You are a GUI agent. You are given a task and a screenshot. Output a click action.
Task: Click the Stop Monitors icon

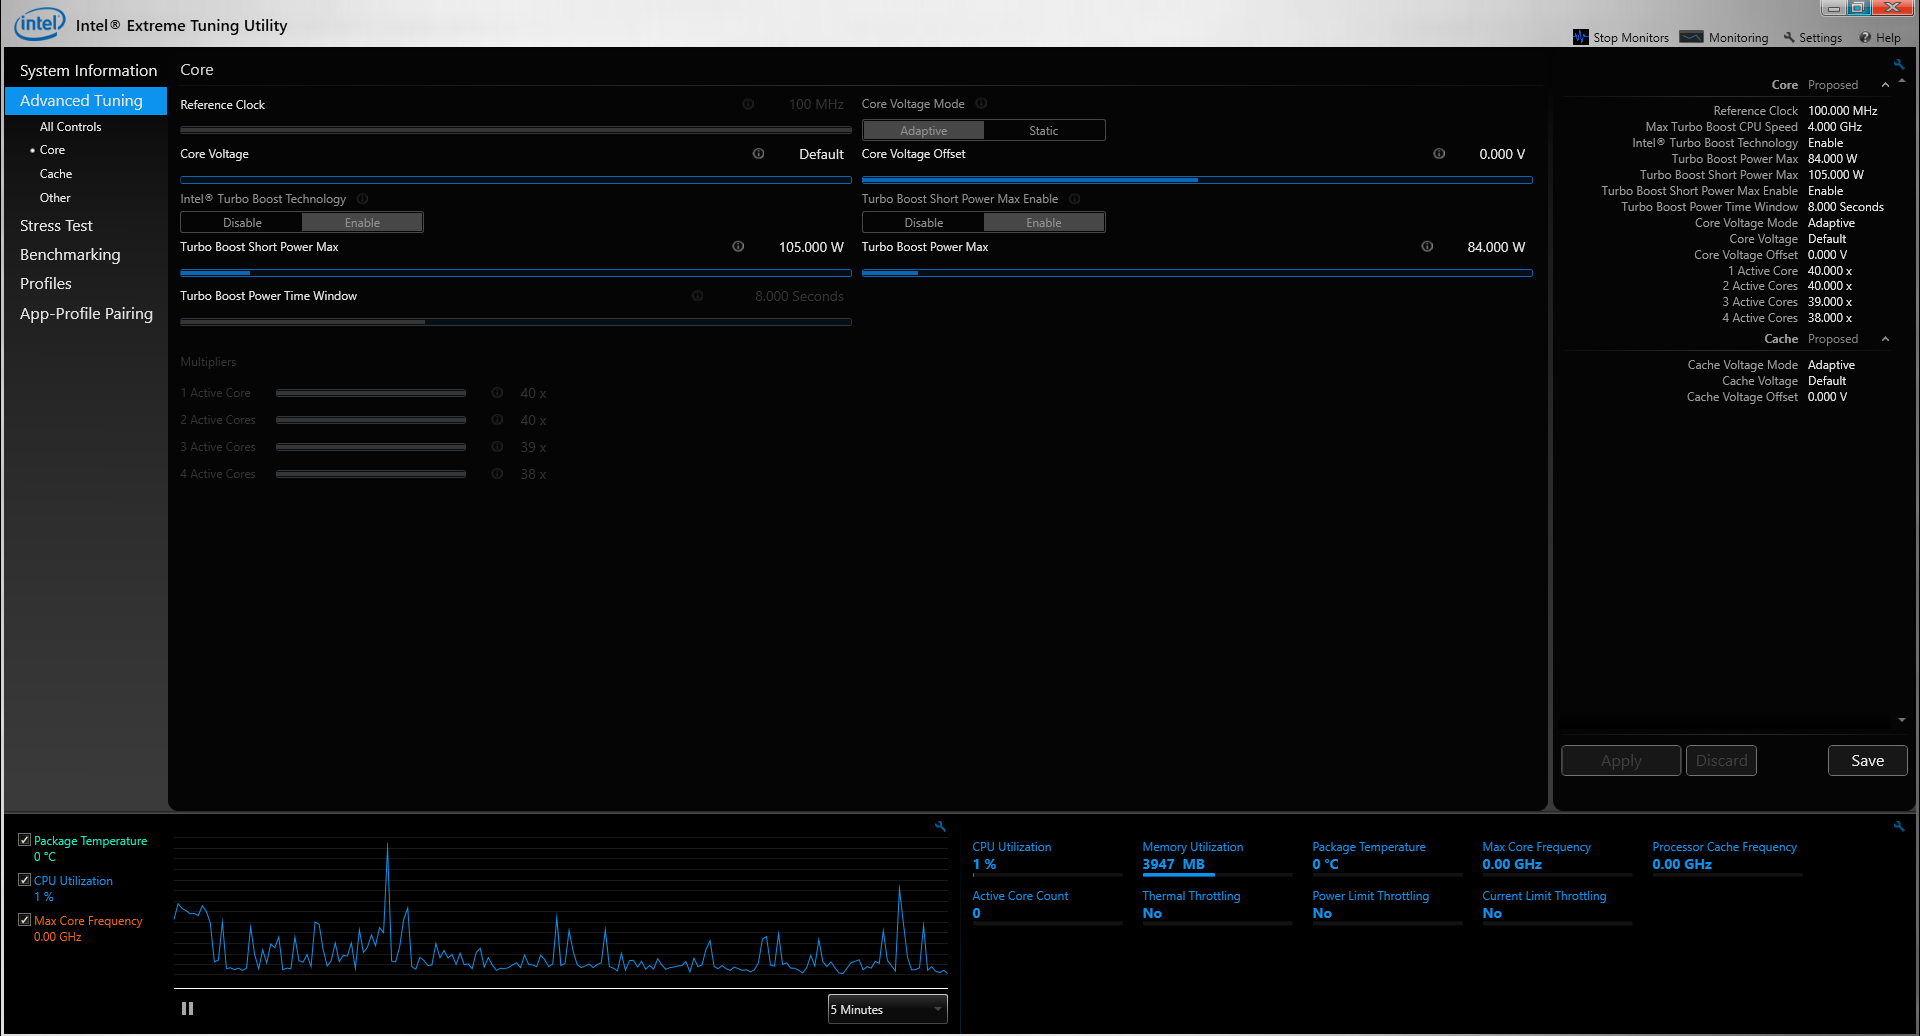tap(1580, 37)
